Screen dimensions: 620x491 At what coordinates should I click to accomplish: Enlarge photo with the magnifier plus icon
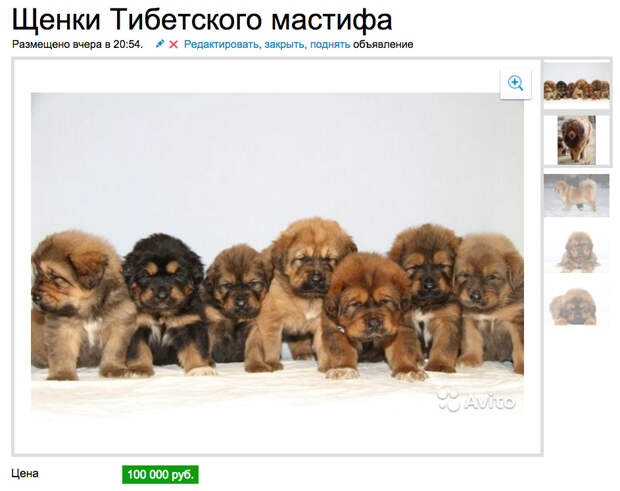pos(516,83)
